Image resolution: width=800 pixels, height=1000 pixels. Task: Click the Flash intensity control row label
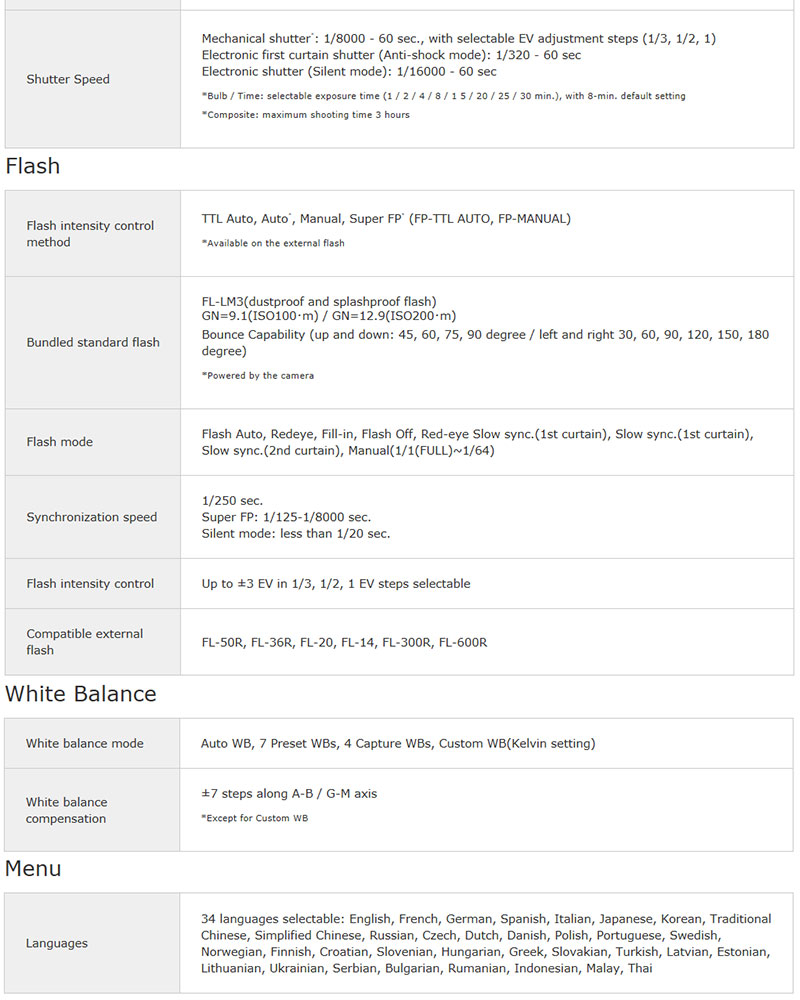click(90, 583)
